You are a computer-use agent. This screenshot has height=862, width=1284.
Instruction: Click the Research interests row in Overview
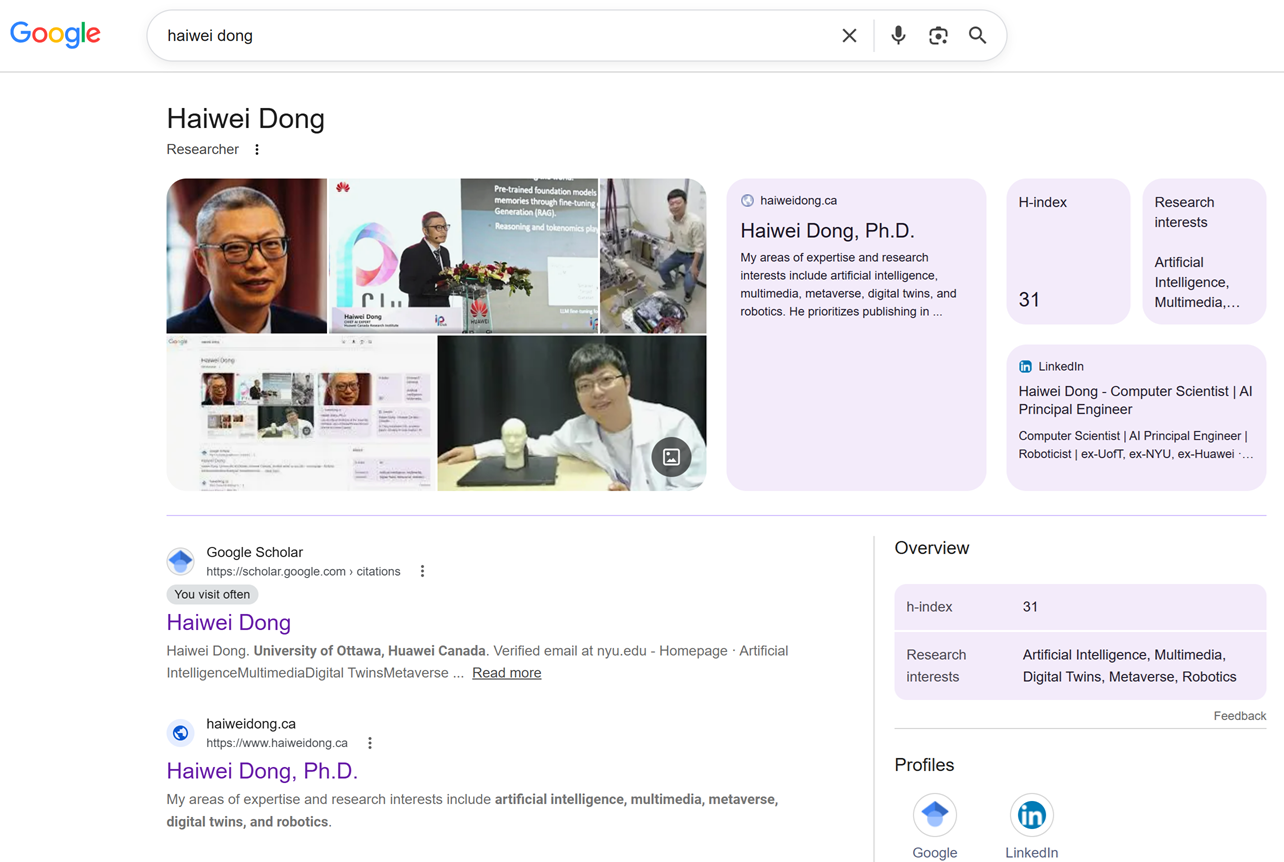click(x=1080, y=666)
